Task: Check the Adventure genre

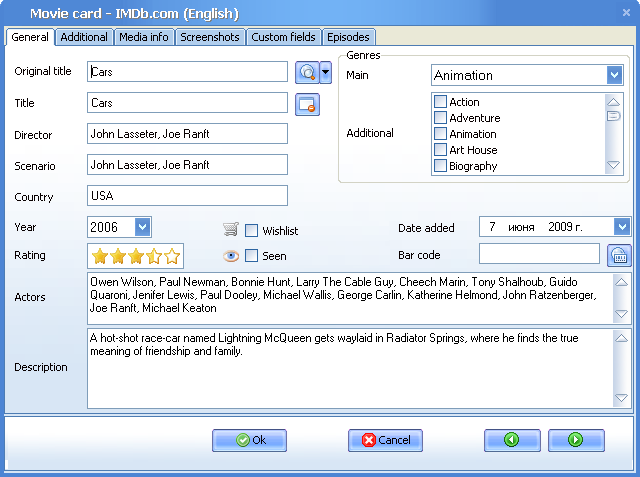Action: [x=440, y=118]
